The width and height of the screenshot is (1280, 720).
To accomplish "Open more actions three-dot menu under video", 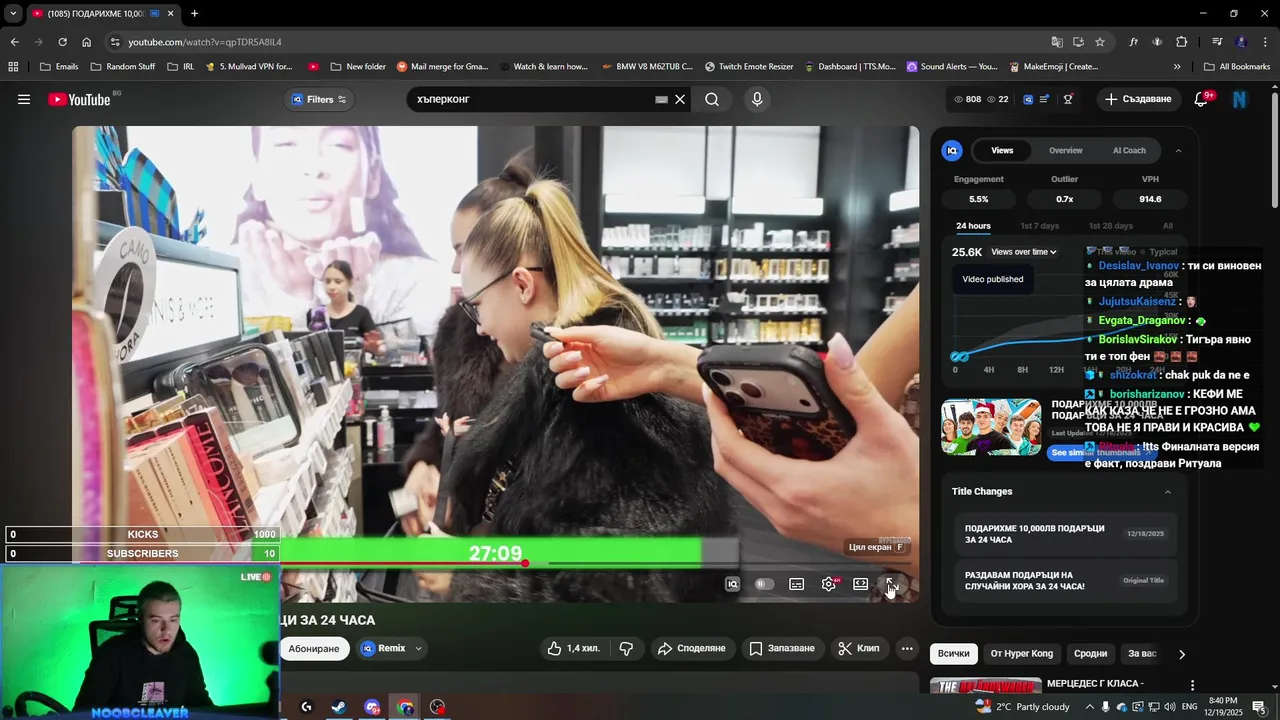I will [x=907, y=648].
